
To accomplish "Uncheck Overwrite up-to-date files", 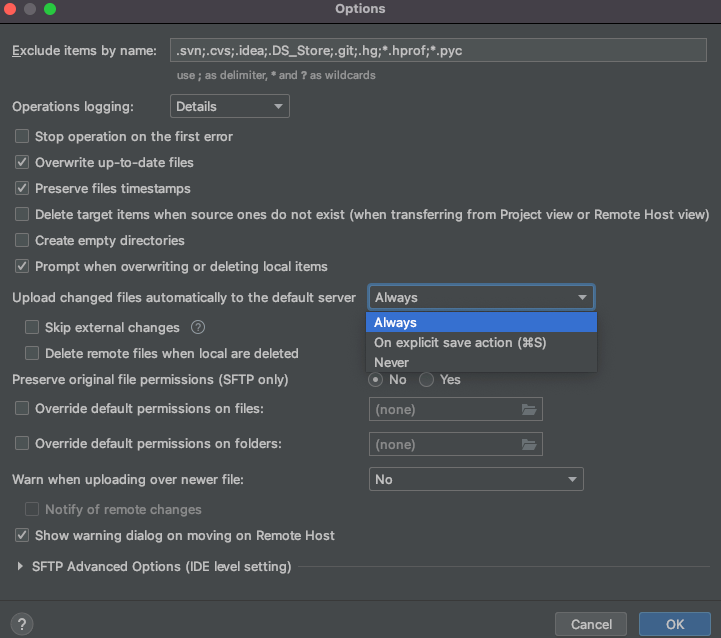I will (x=22, y=163).
